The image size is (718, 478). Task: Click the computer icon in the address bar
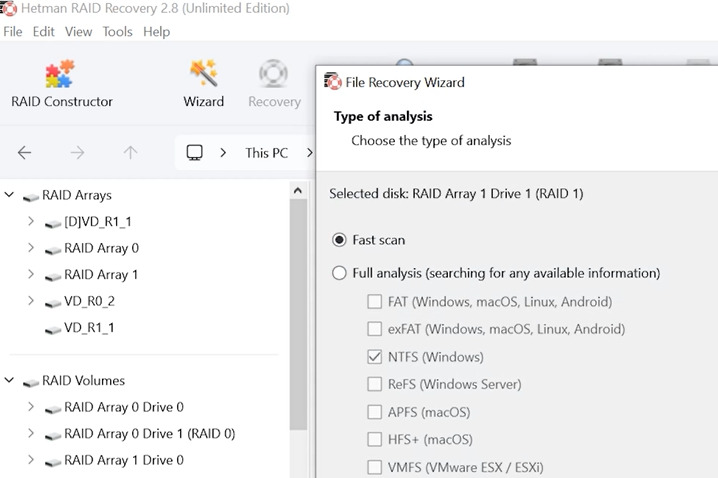pos(195,152)
